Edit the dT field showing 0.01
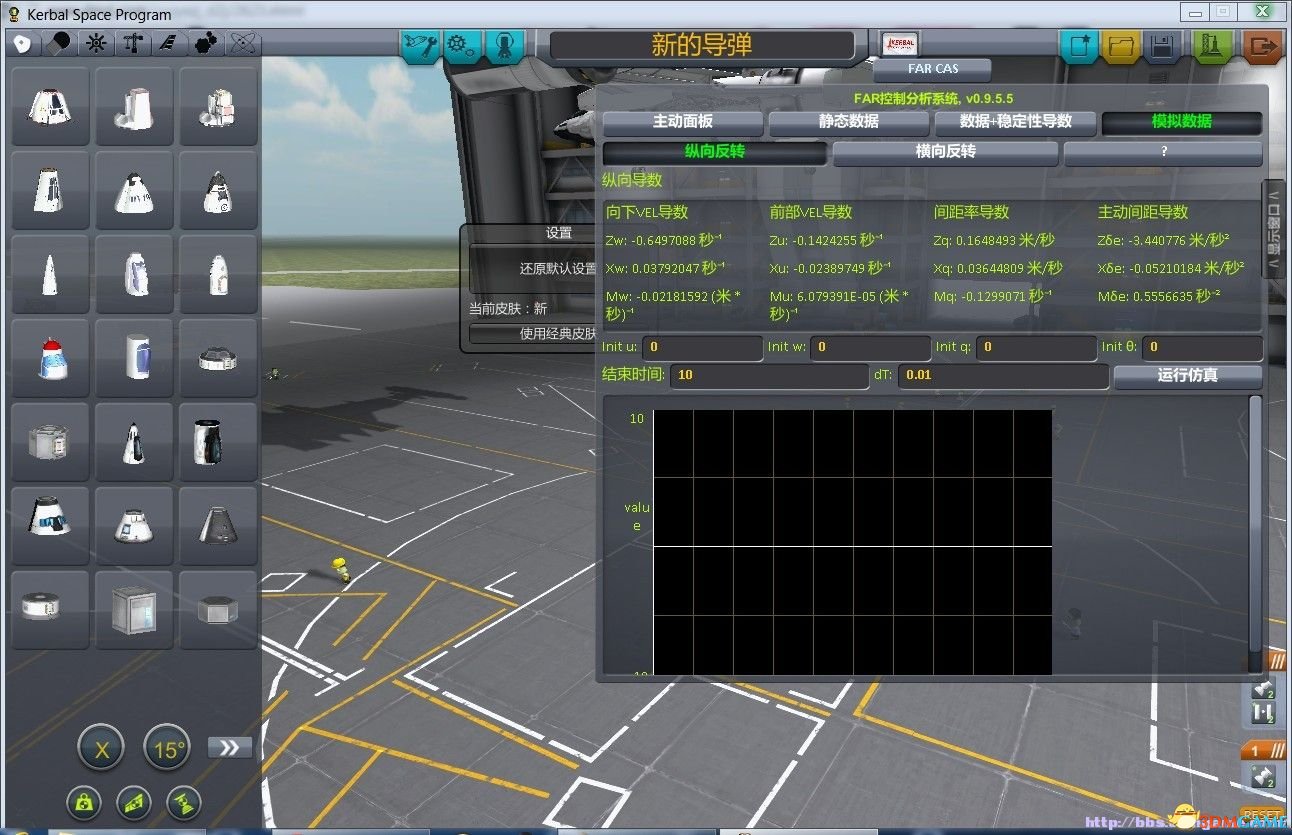This screenshot has height=835, width=1292. click(x=1002, y=376)
